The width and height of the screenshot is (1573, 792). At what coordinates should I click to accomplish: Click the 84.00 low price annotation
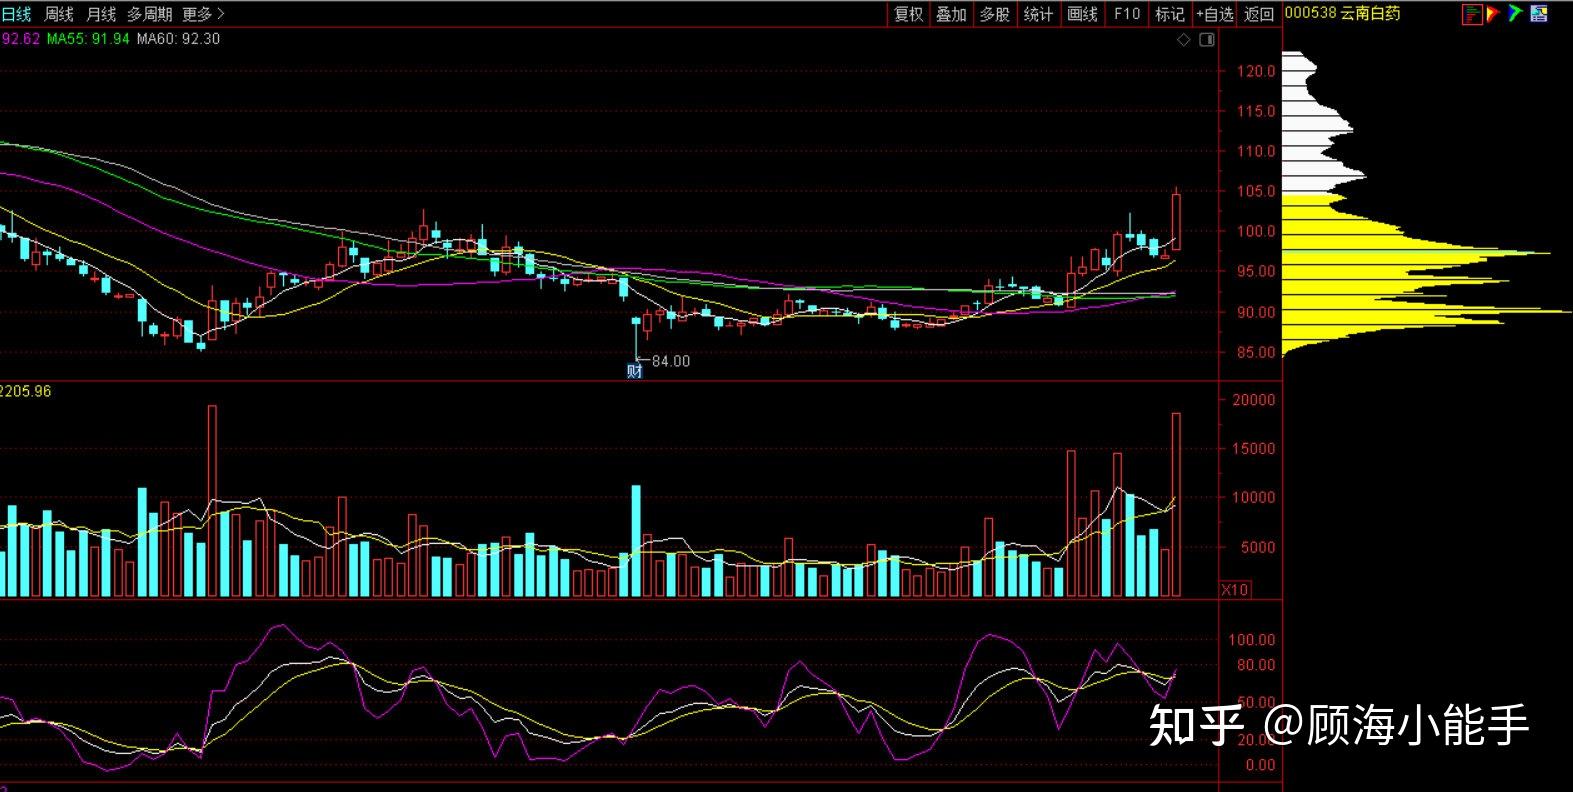(x=671, y=361)
